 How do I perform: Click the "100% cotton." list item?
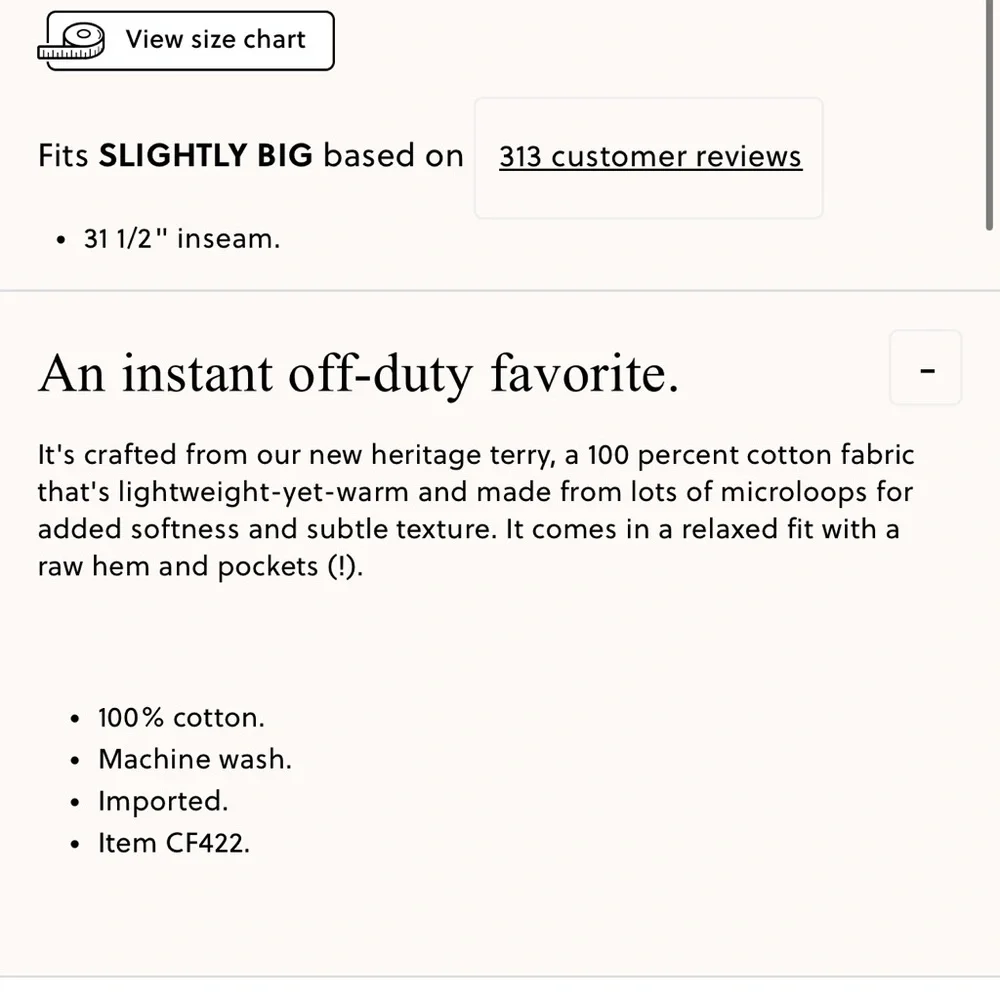[x=181, y=718]
